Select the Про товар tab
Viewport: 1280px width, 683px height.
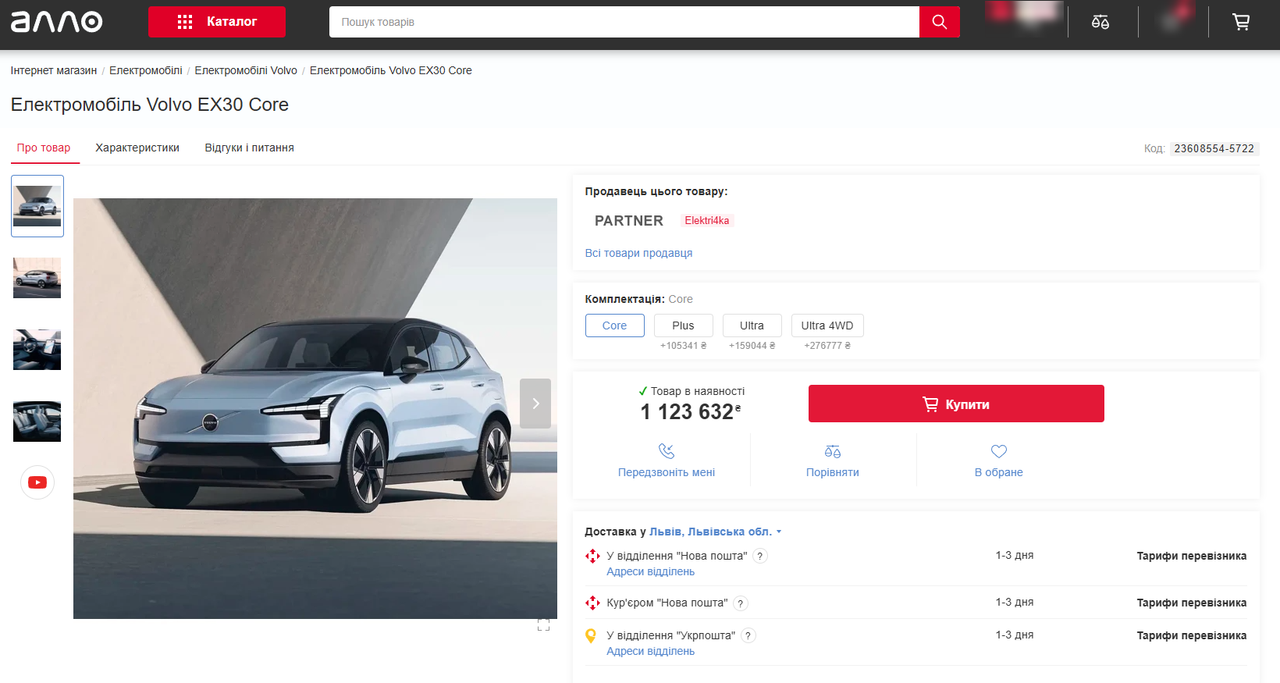pos(44,148)
